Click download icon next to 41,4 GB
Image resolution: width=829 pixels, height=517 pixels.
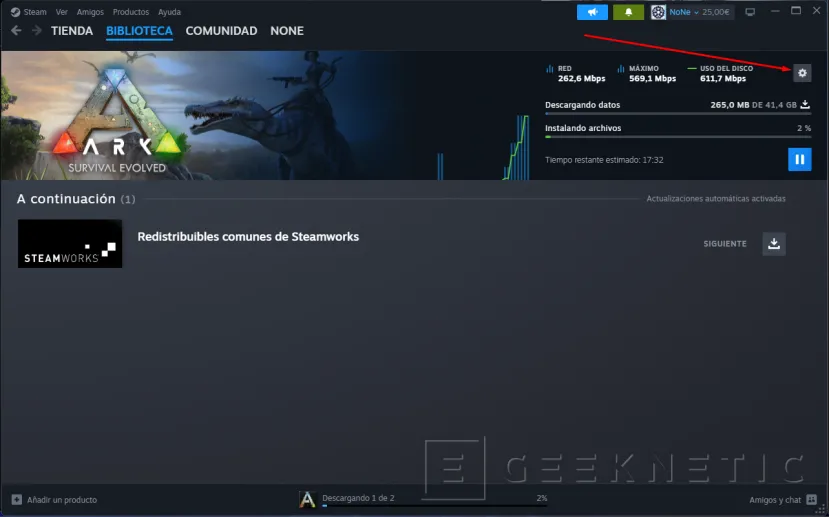tap(805, 105)
